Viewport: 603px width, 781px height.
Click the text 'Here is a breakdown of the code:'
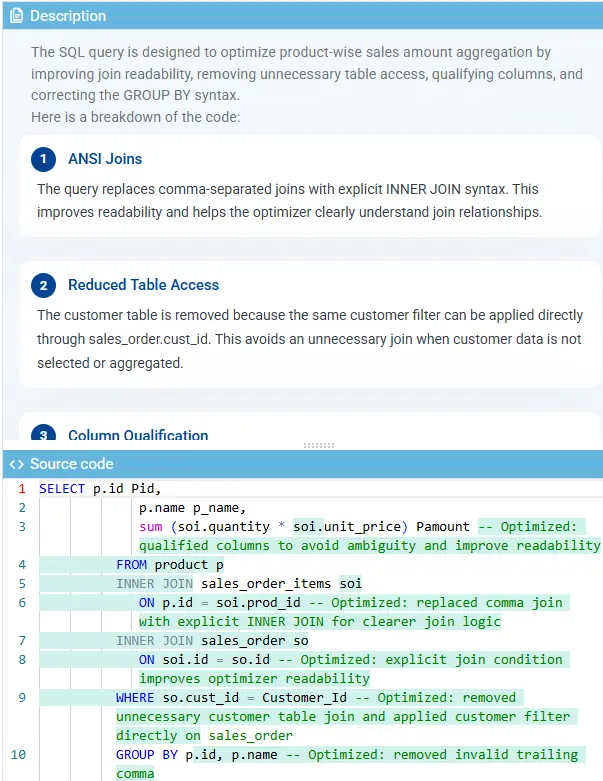click(135, 117)
